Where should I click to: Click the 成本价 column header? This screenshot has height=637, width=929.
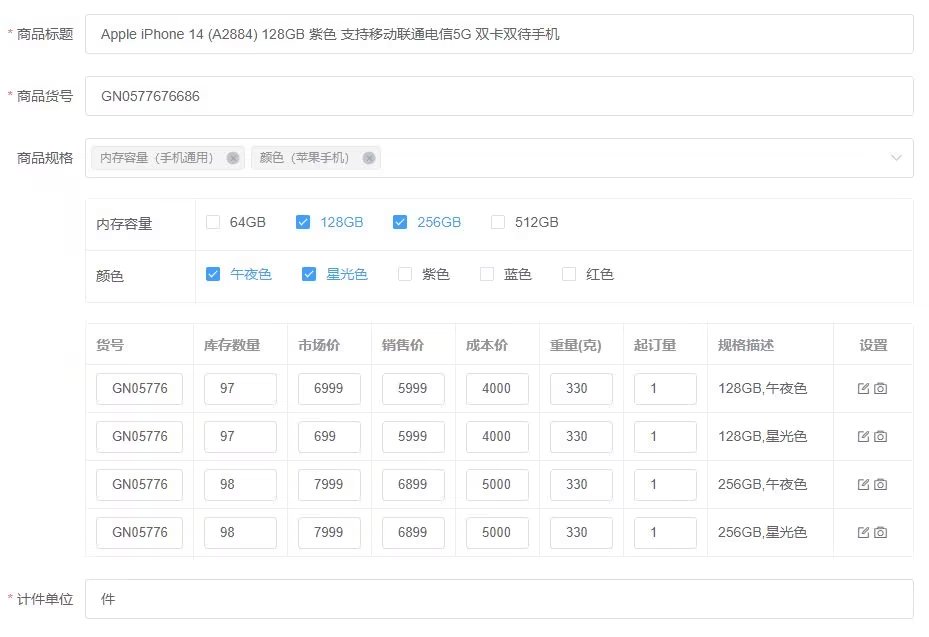(487, 345)
